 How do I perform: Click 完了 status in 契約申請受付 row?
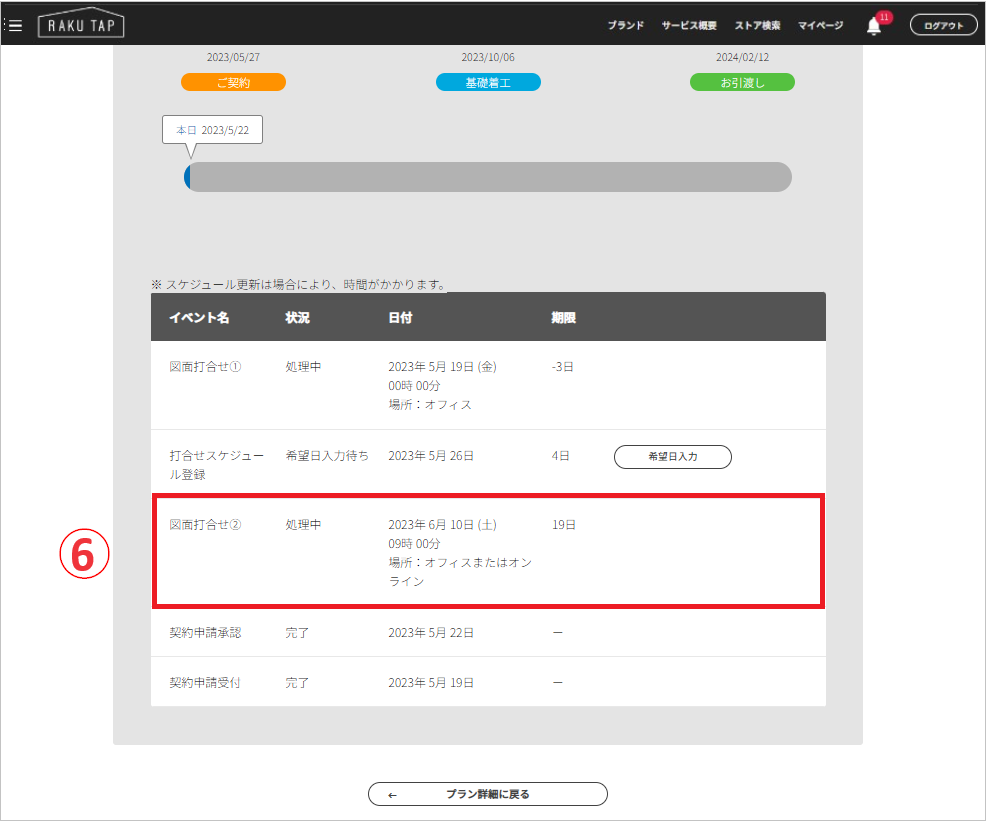click(x=297, y=682)
